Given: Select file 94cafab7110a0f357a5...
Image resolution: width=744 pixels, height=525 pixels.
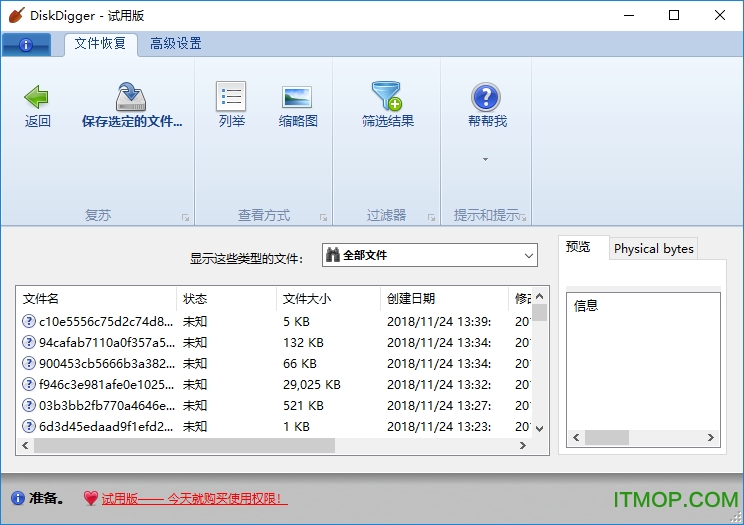Looking at the screenshot, I should (107, 342).
